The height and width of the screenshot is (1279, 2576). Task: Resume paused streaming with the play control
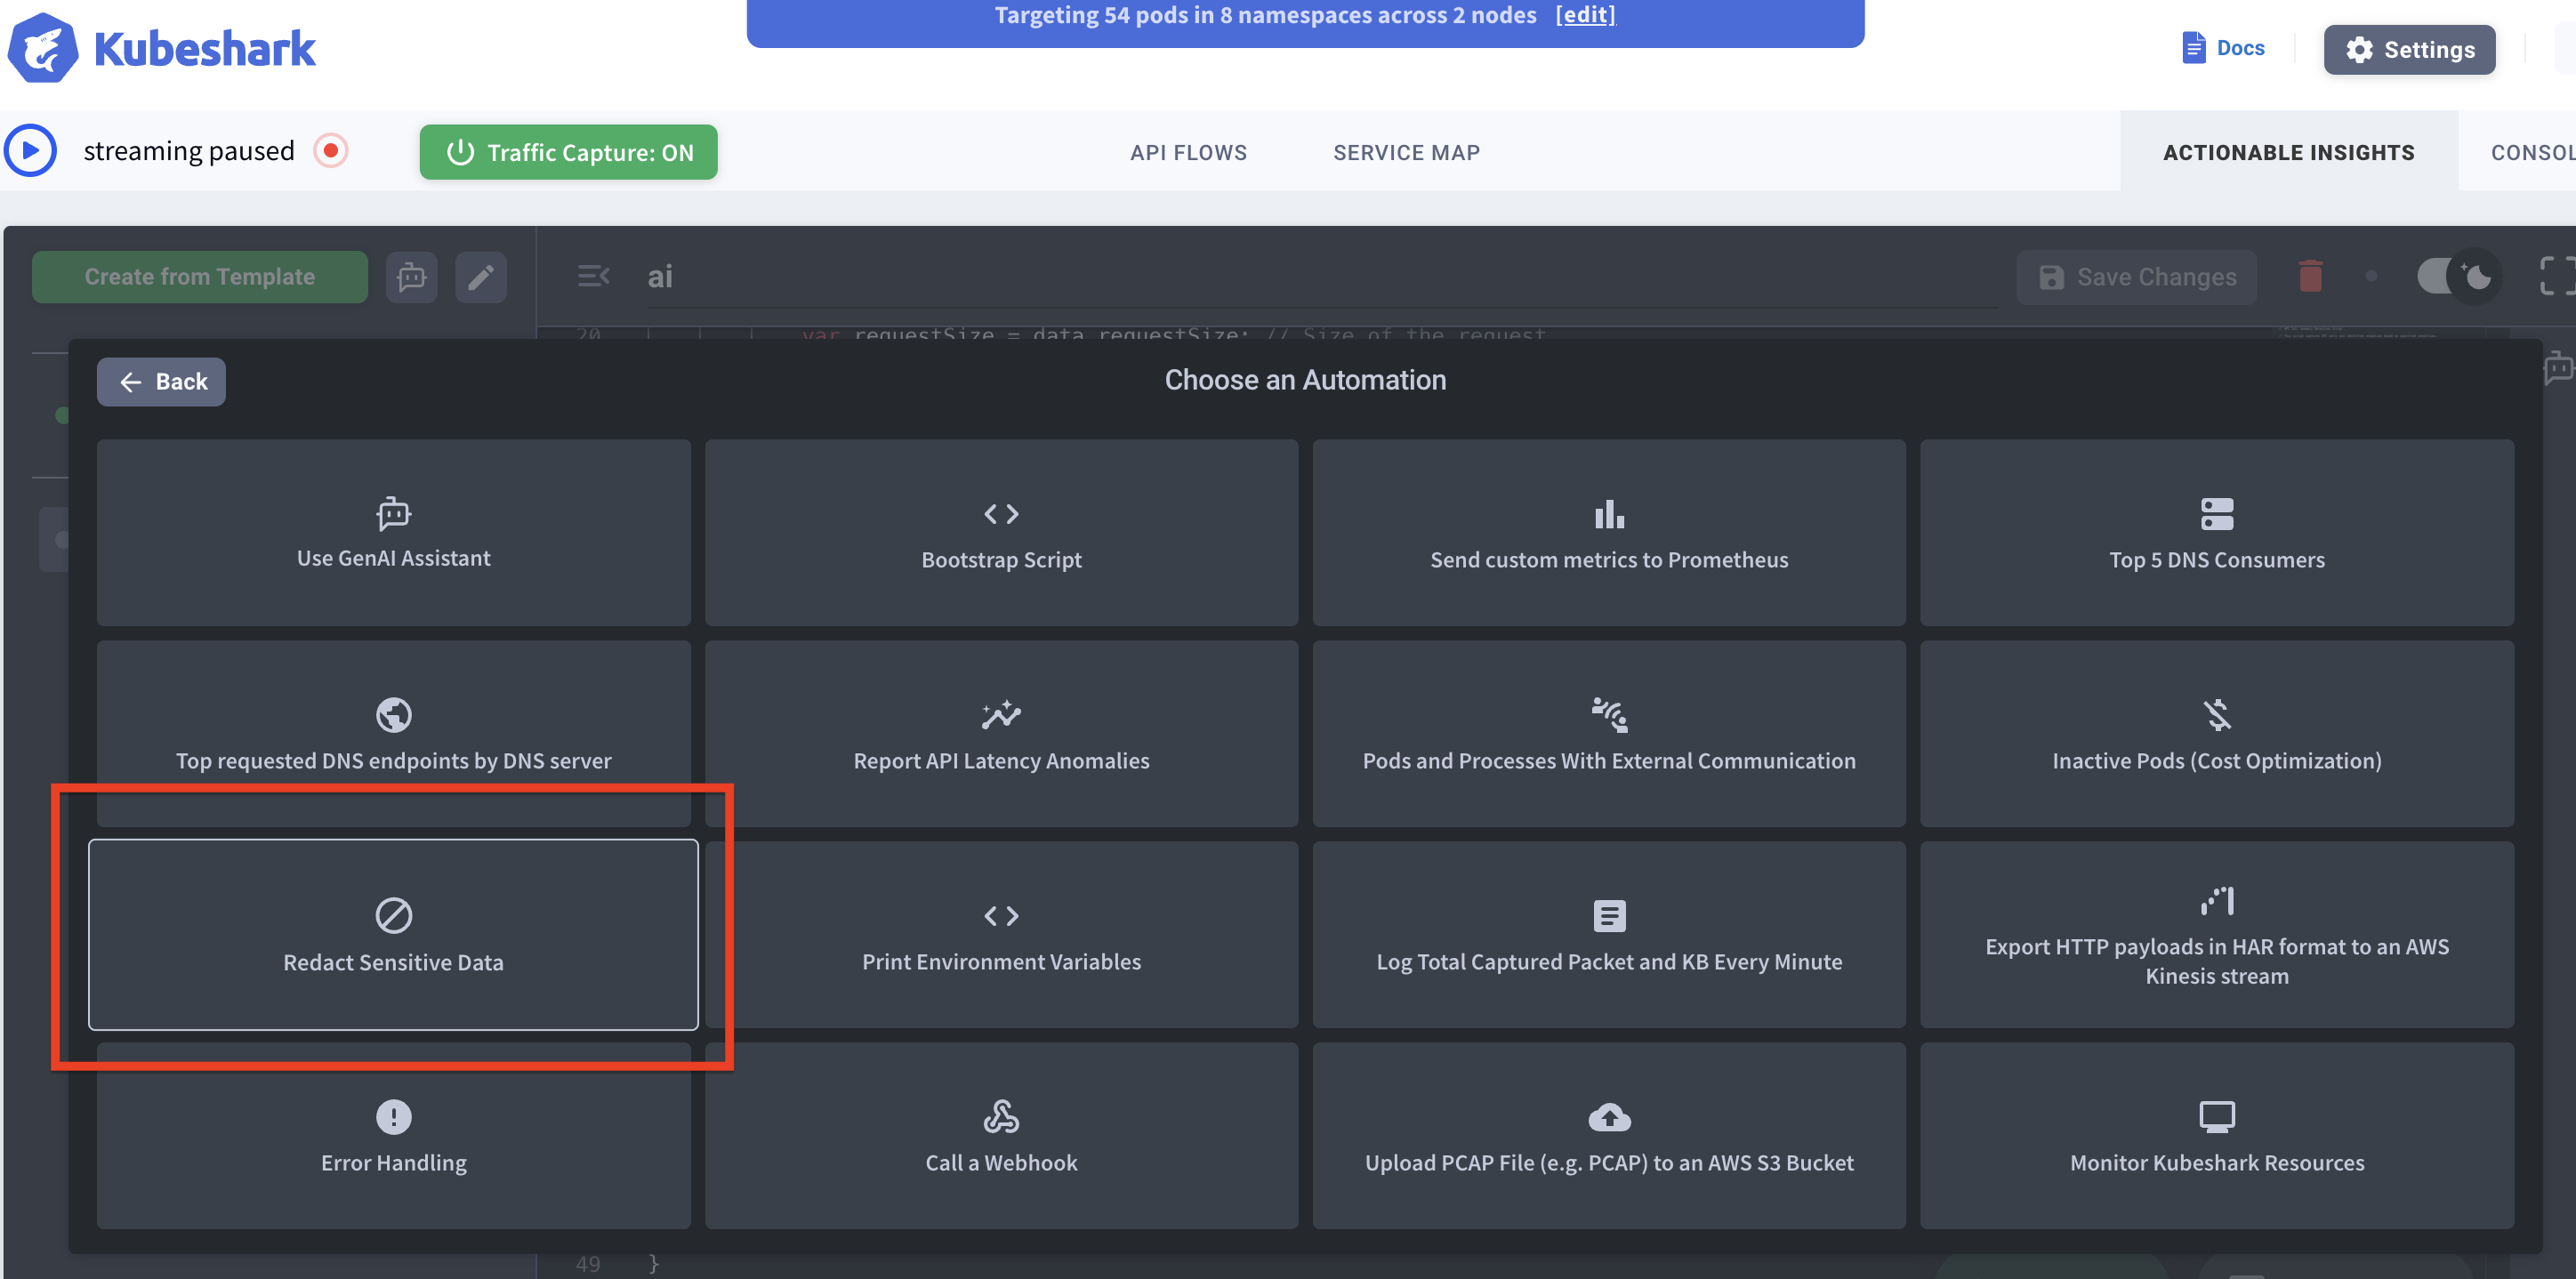point(30,150)
